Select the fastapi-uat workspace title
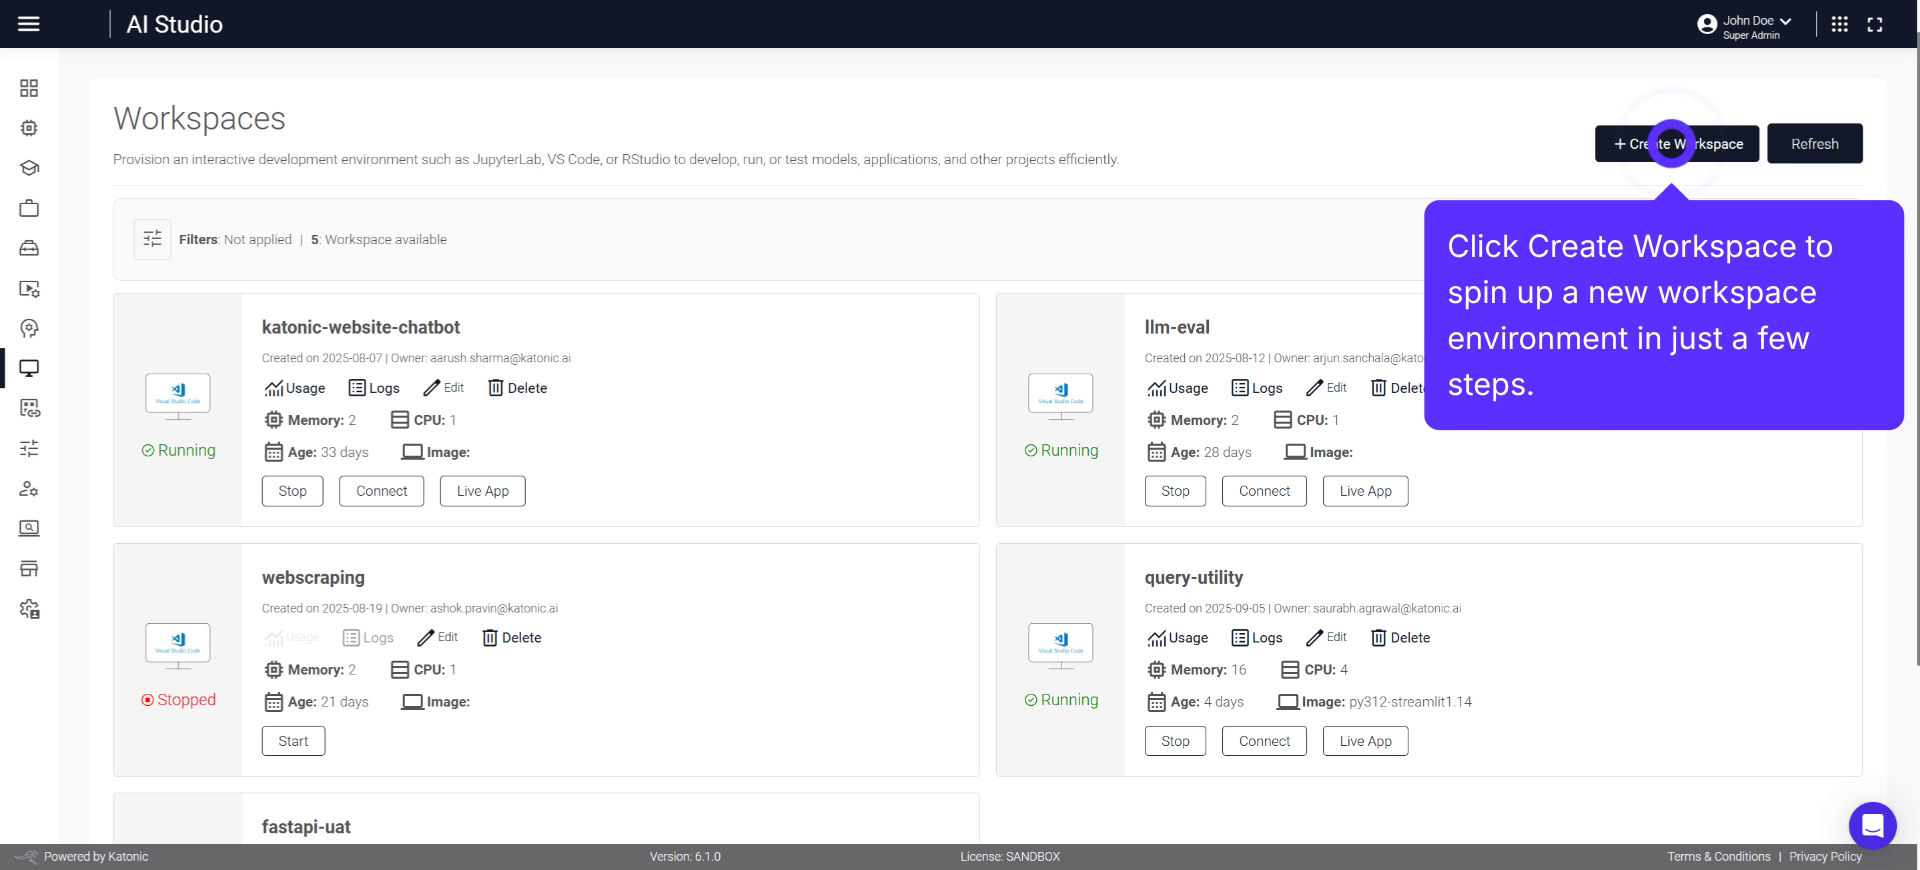Screen dimensions: 1920x870 point(306,827)
